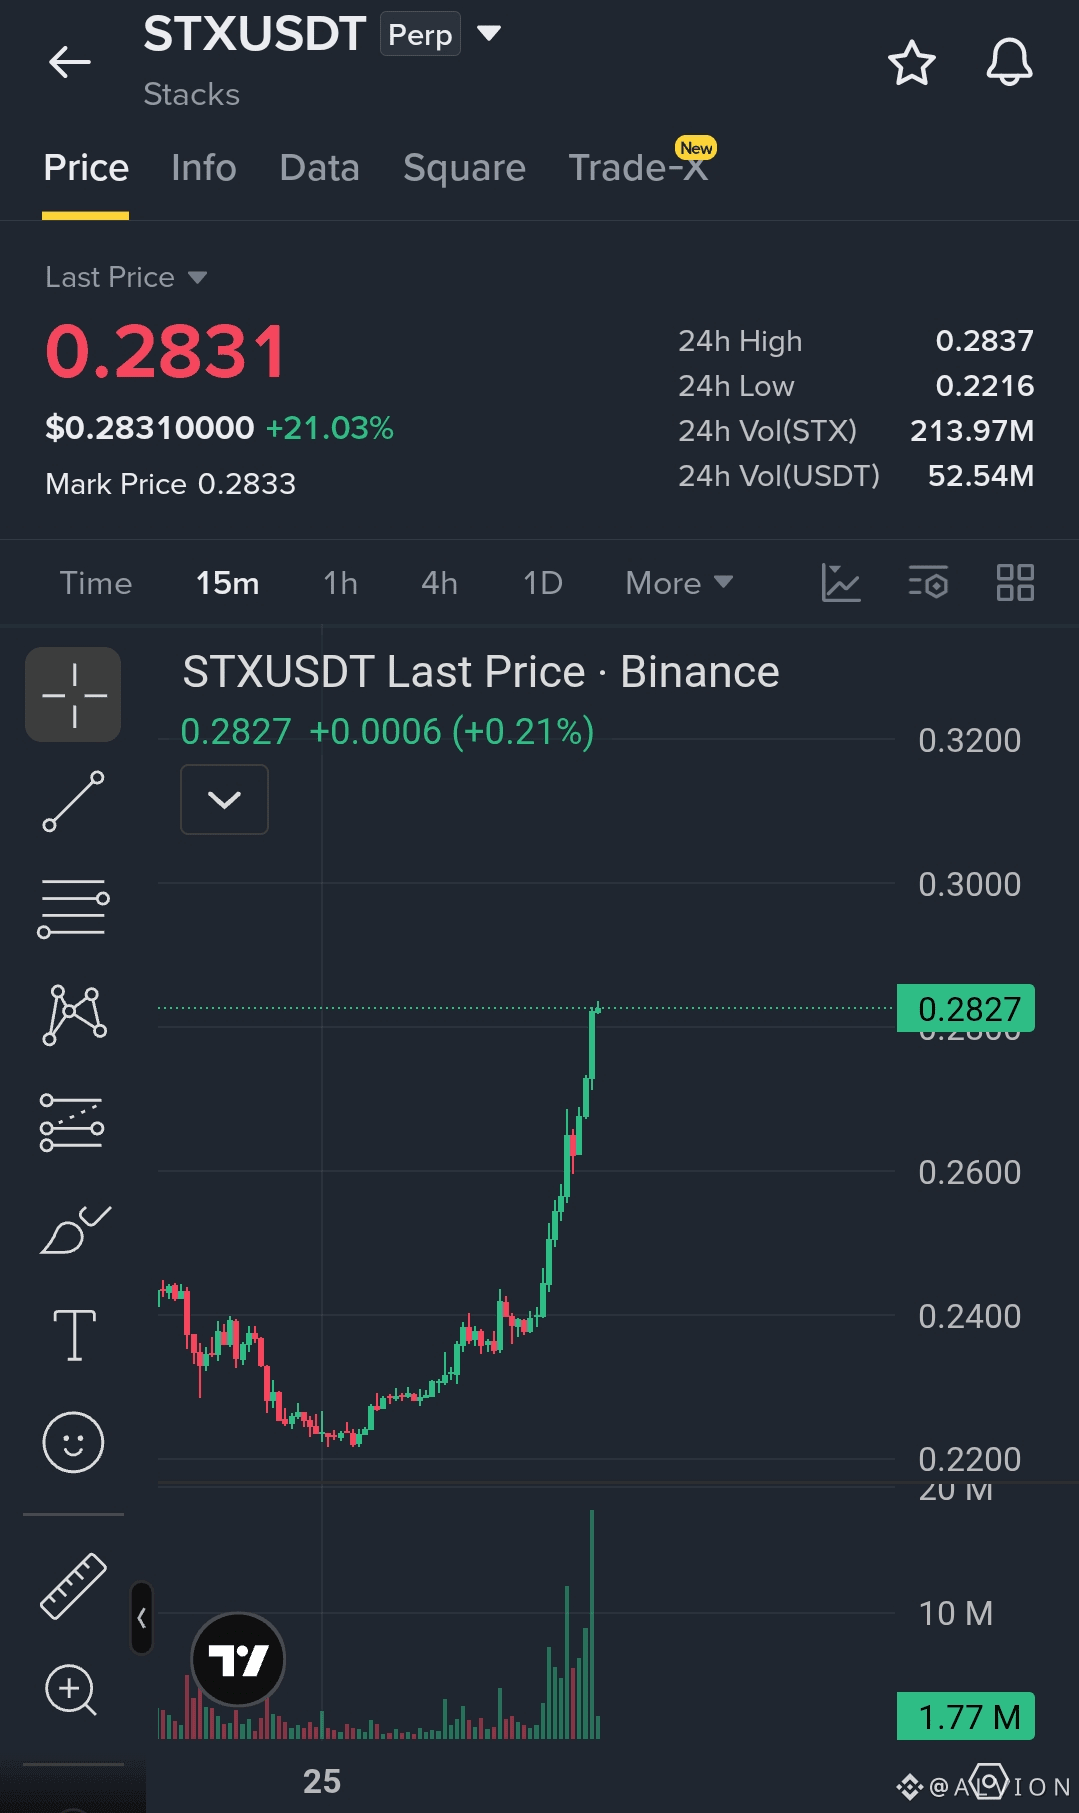Select the forecast position tool
This screenshot has width=1079, height=1813.
[72, 1123]
